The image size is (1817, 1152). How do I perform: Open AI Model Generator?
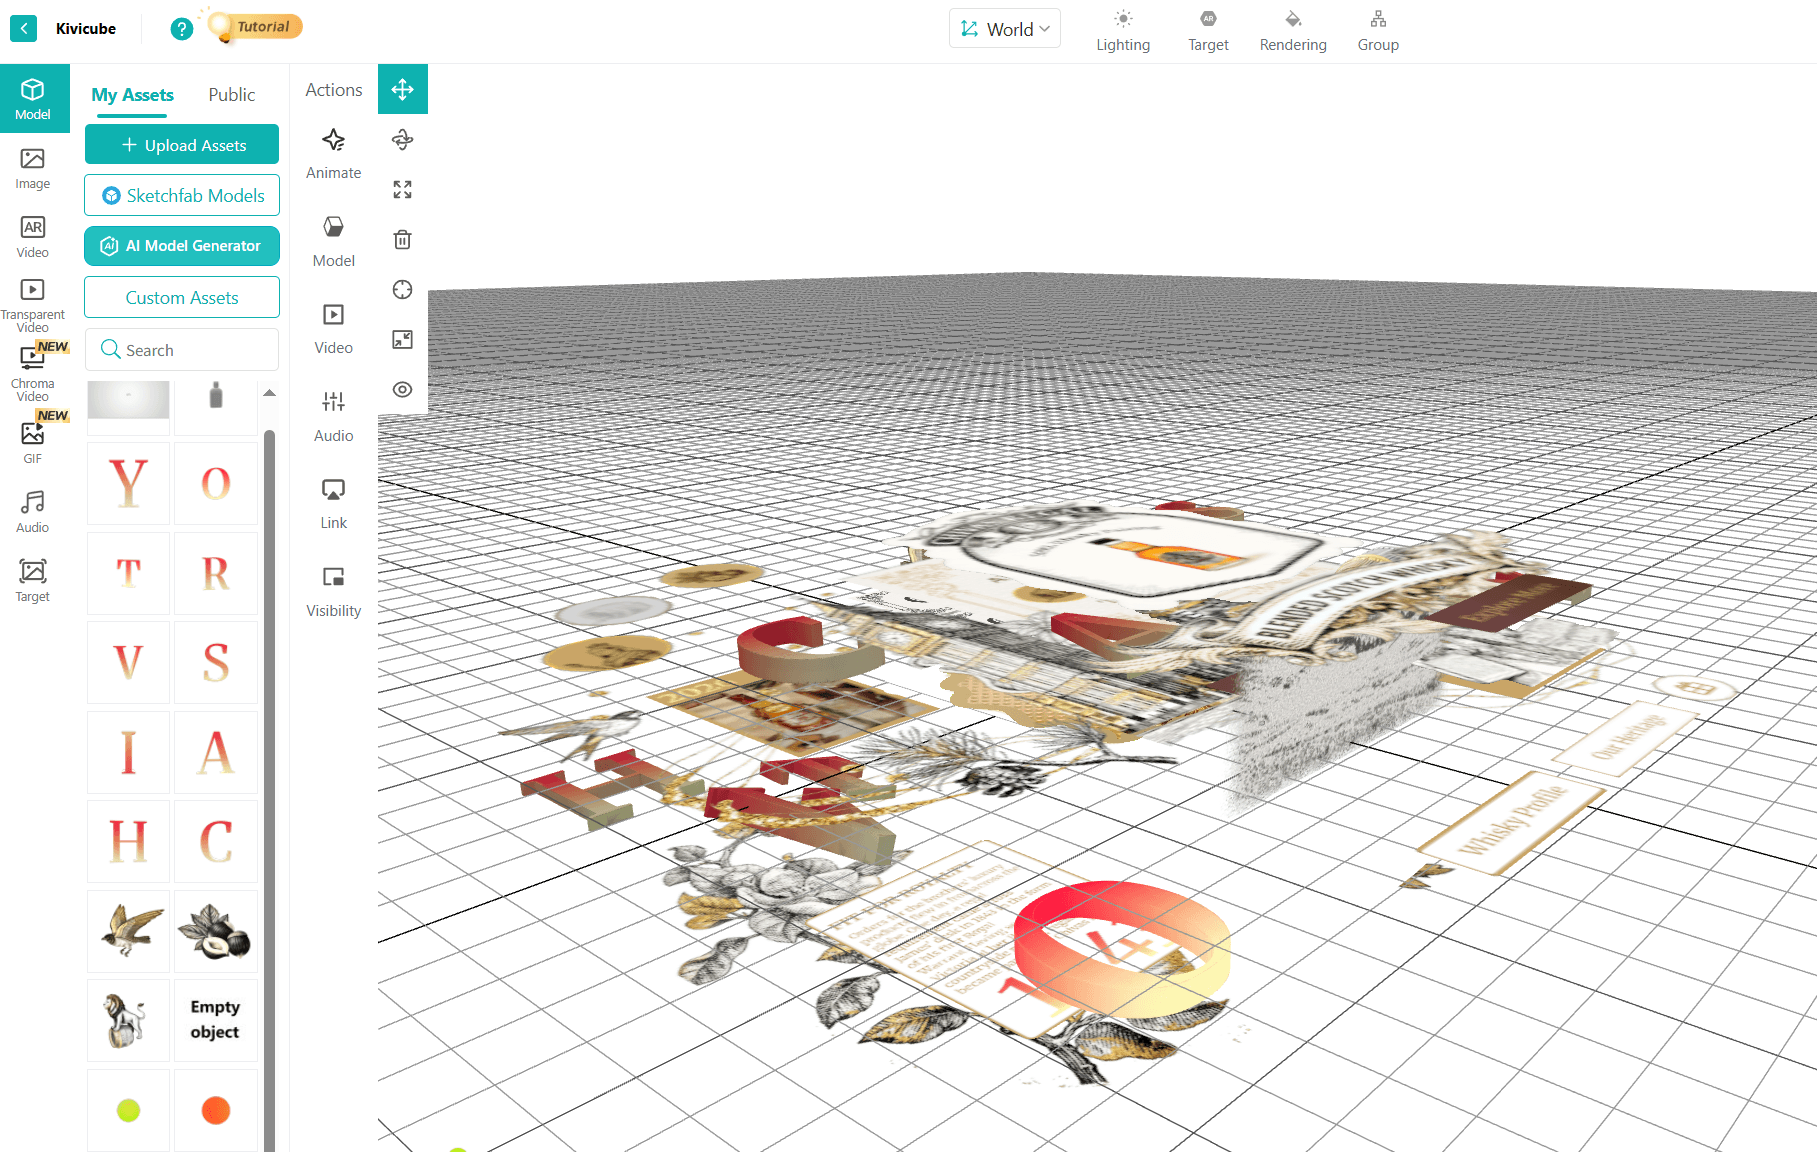pos(182,246)
